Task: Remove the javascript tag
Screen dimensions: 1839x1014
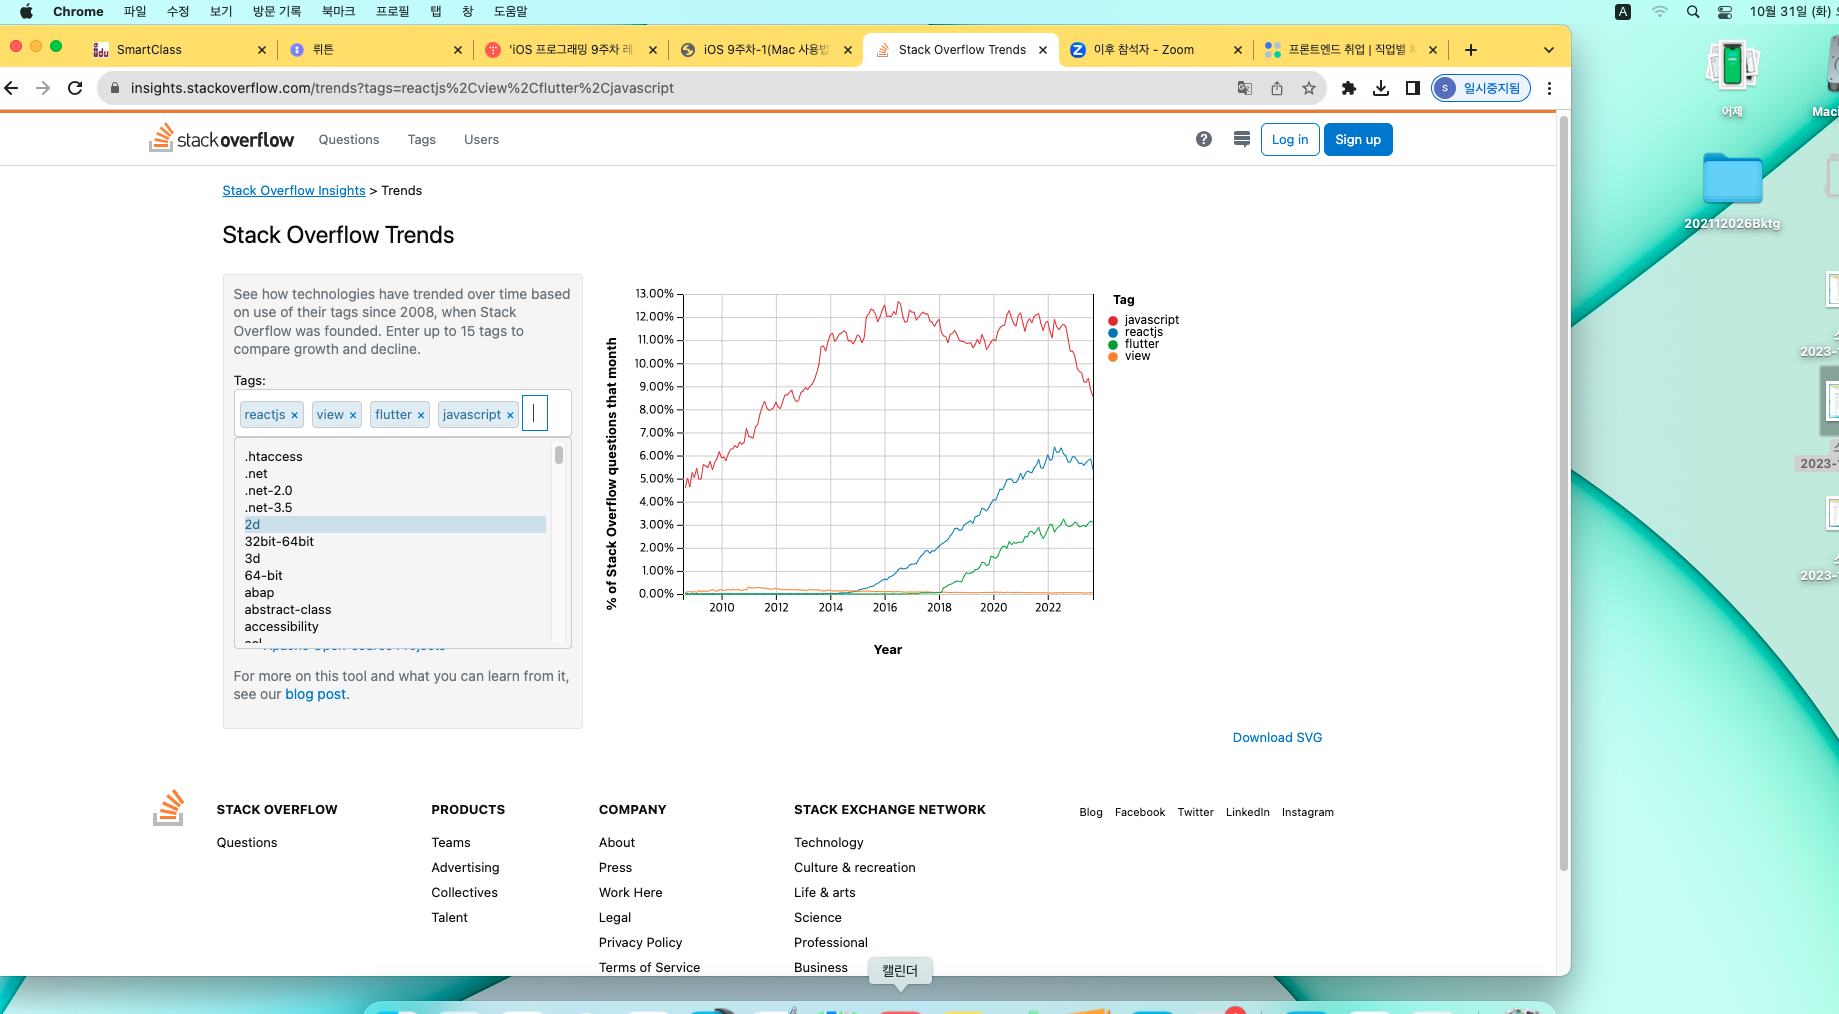Action: (510, 415)
